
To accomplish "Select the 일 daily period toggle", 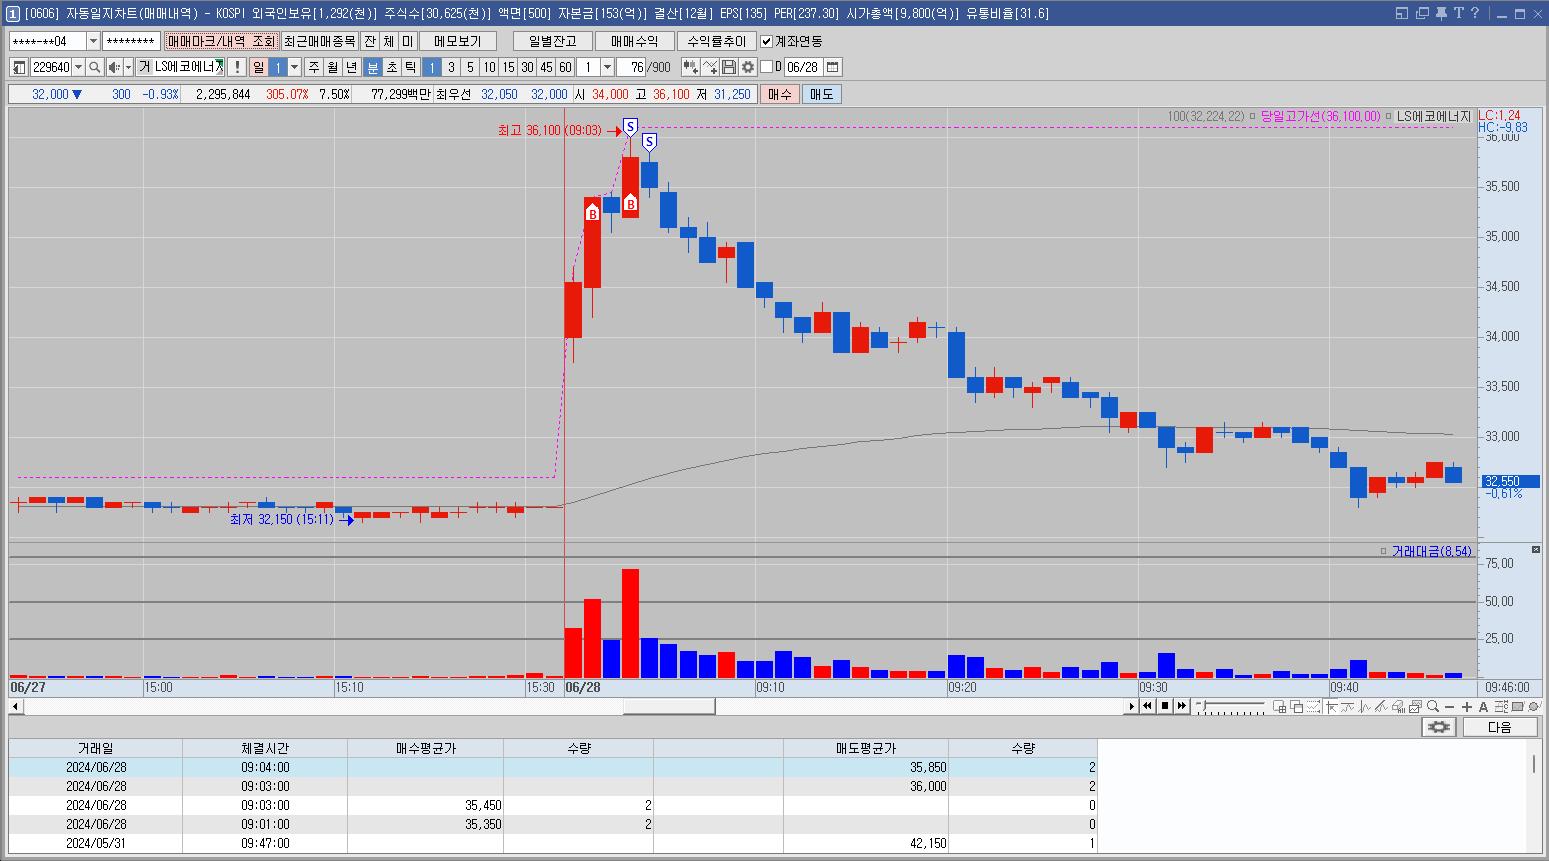I will (259, 67).
